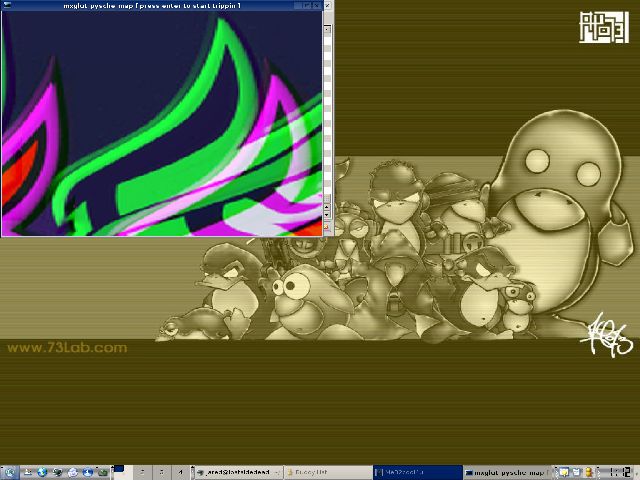
Task: Switch to virtual desktop 4 in pager
Action: (x=180, y=472)
